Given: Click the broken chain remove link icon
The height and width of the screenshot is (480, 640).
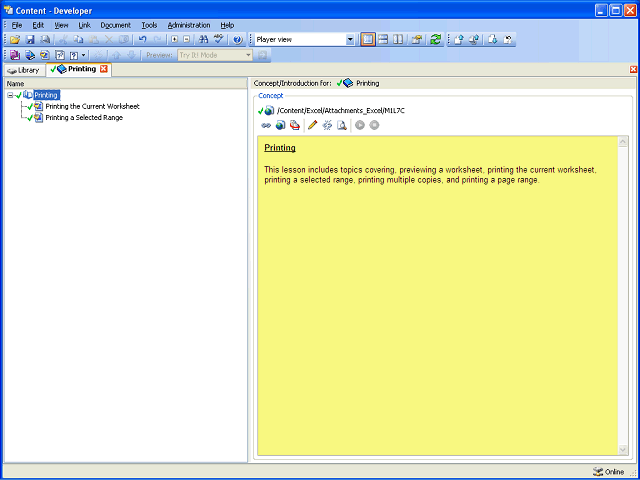Looking at the screenshot, I should tap(327, 125).
